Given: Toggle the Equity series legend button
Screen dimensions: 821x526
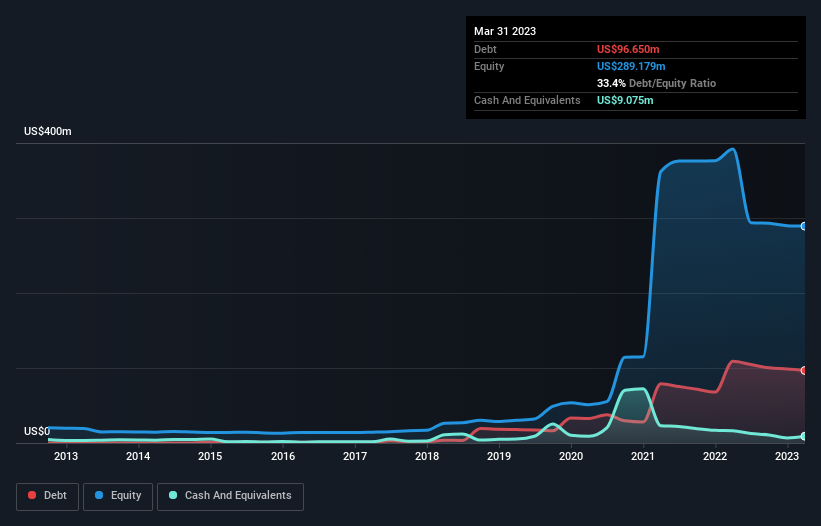Looking at the screenshot, I should coord(118,496).
